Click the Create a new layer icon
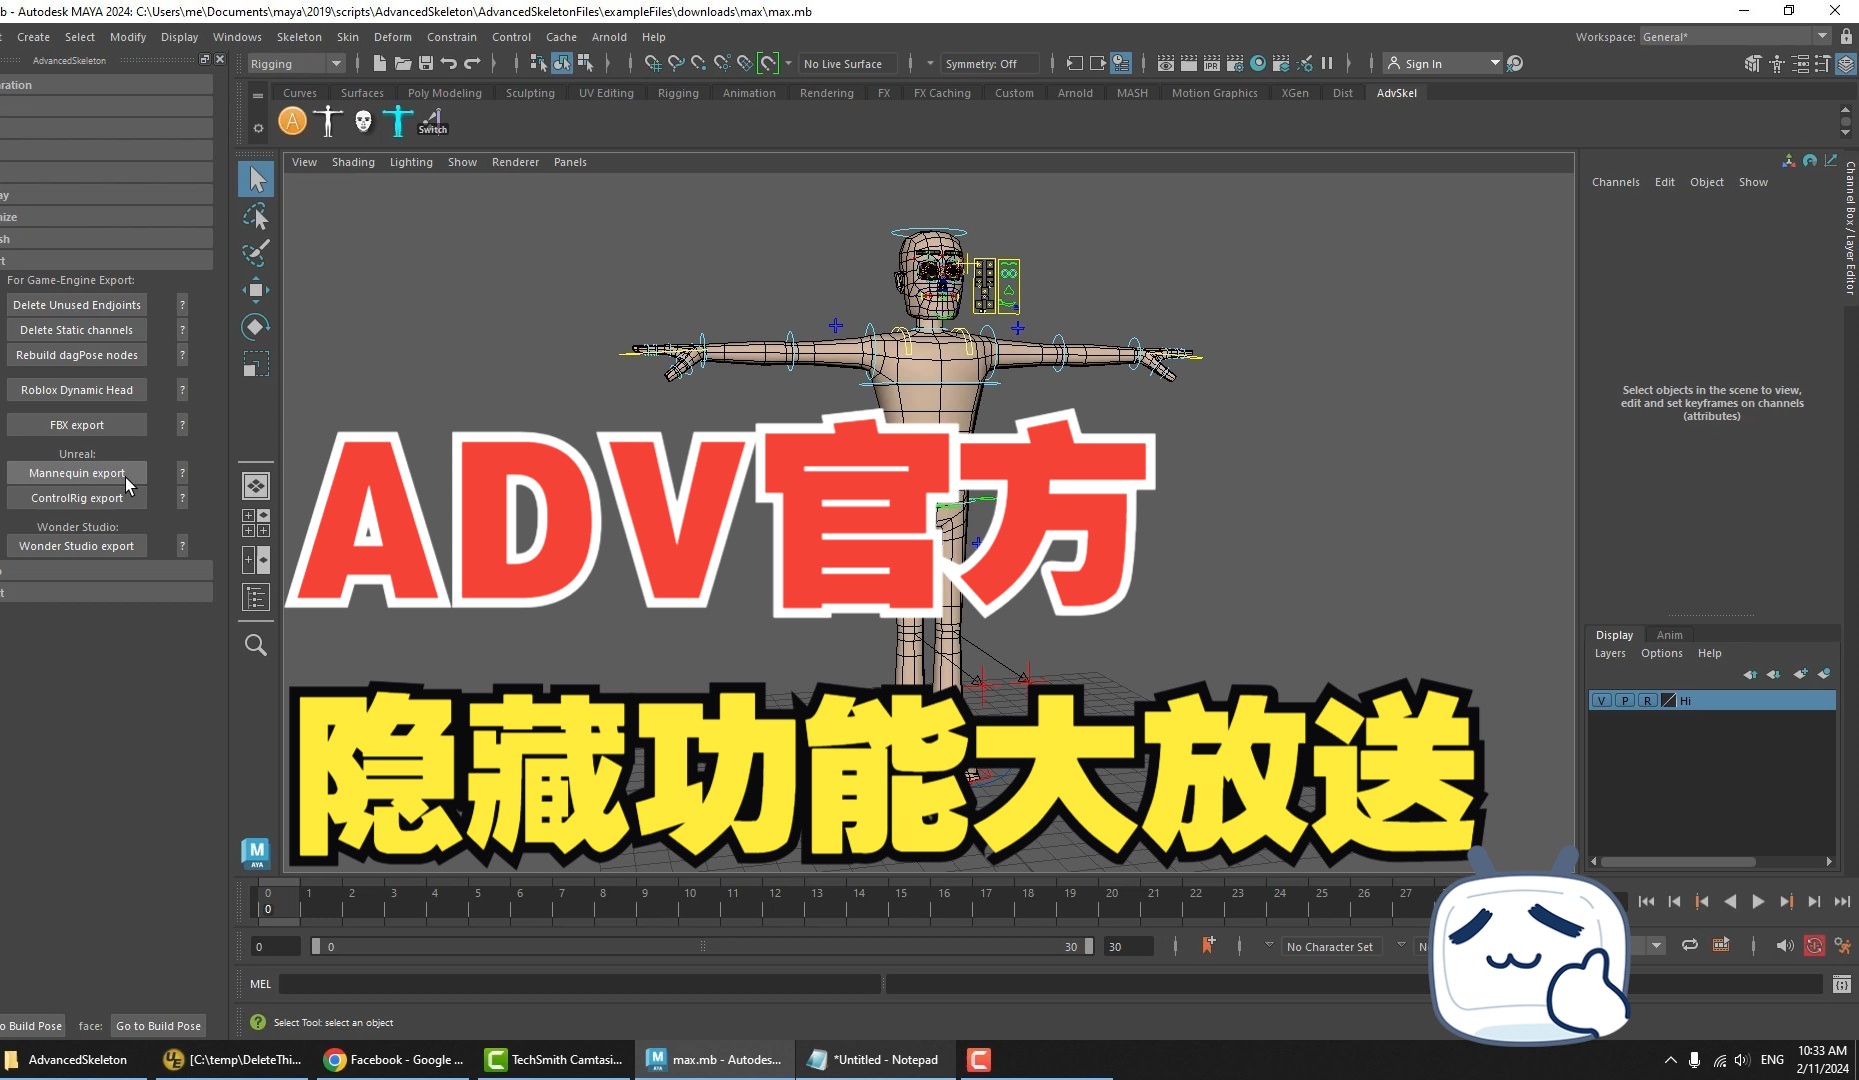Screen dimensions: 1859x1080 click(1801, 675)
